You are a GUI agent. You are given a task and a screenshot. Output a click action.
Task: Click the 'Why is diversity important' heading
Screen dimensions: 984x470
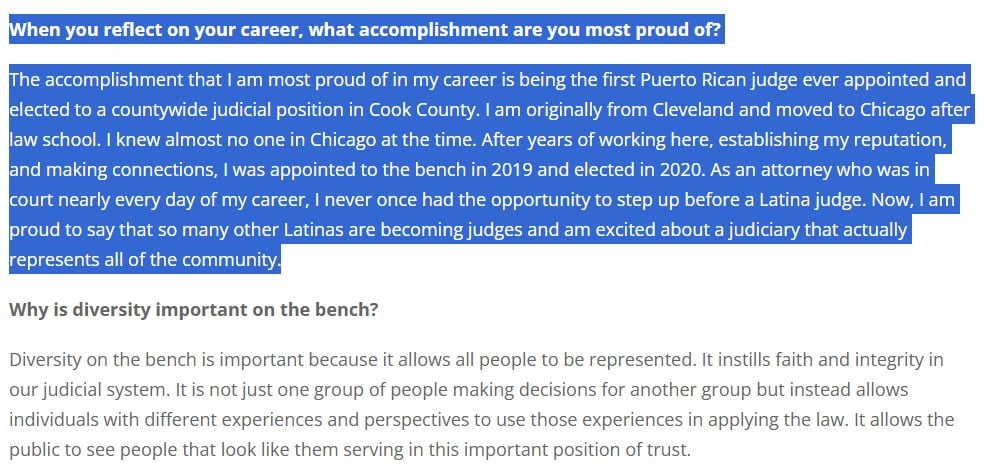tap(193, 309)
